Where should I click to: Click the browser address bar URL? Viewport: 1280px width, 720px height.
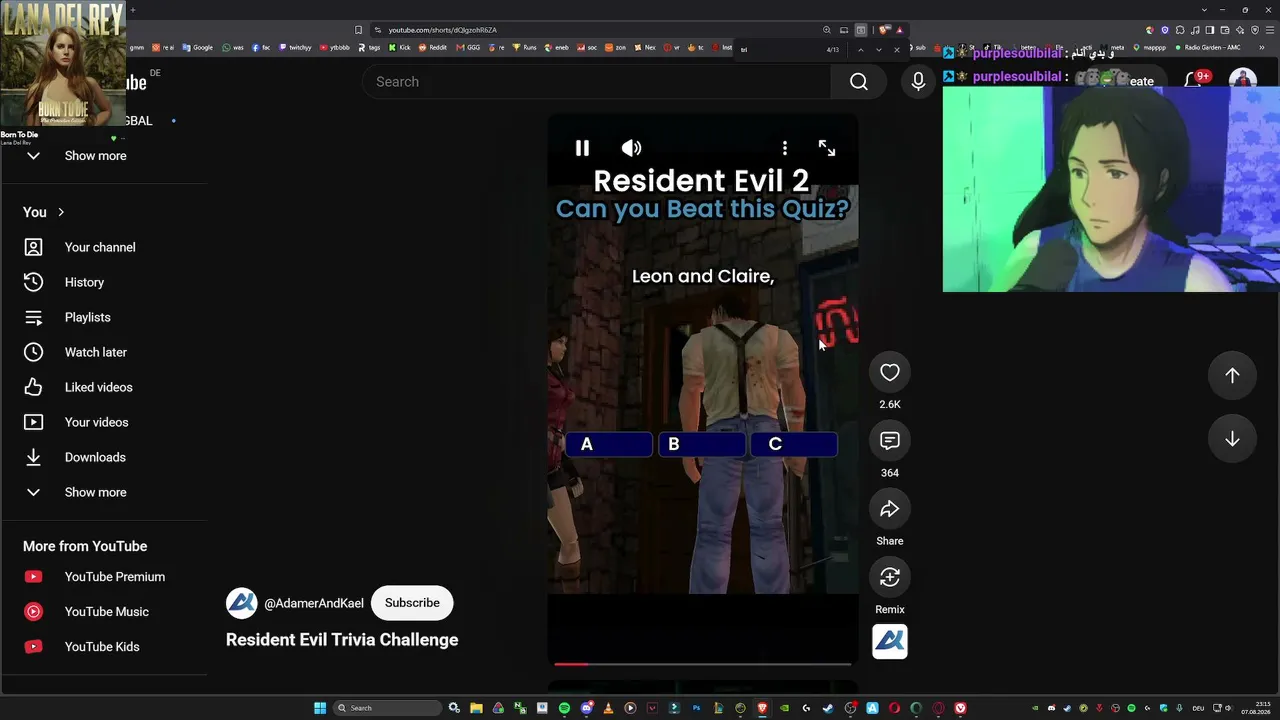point(443,30)
